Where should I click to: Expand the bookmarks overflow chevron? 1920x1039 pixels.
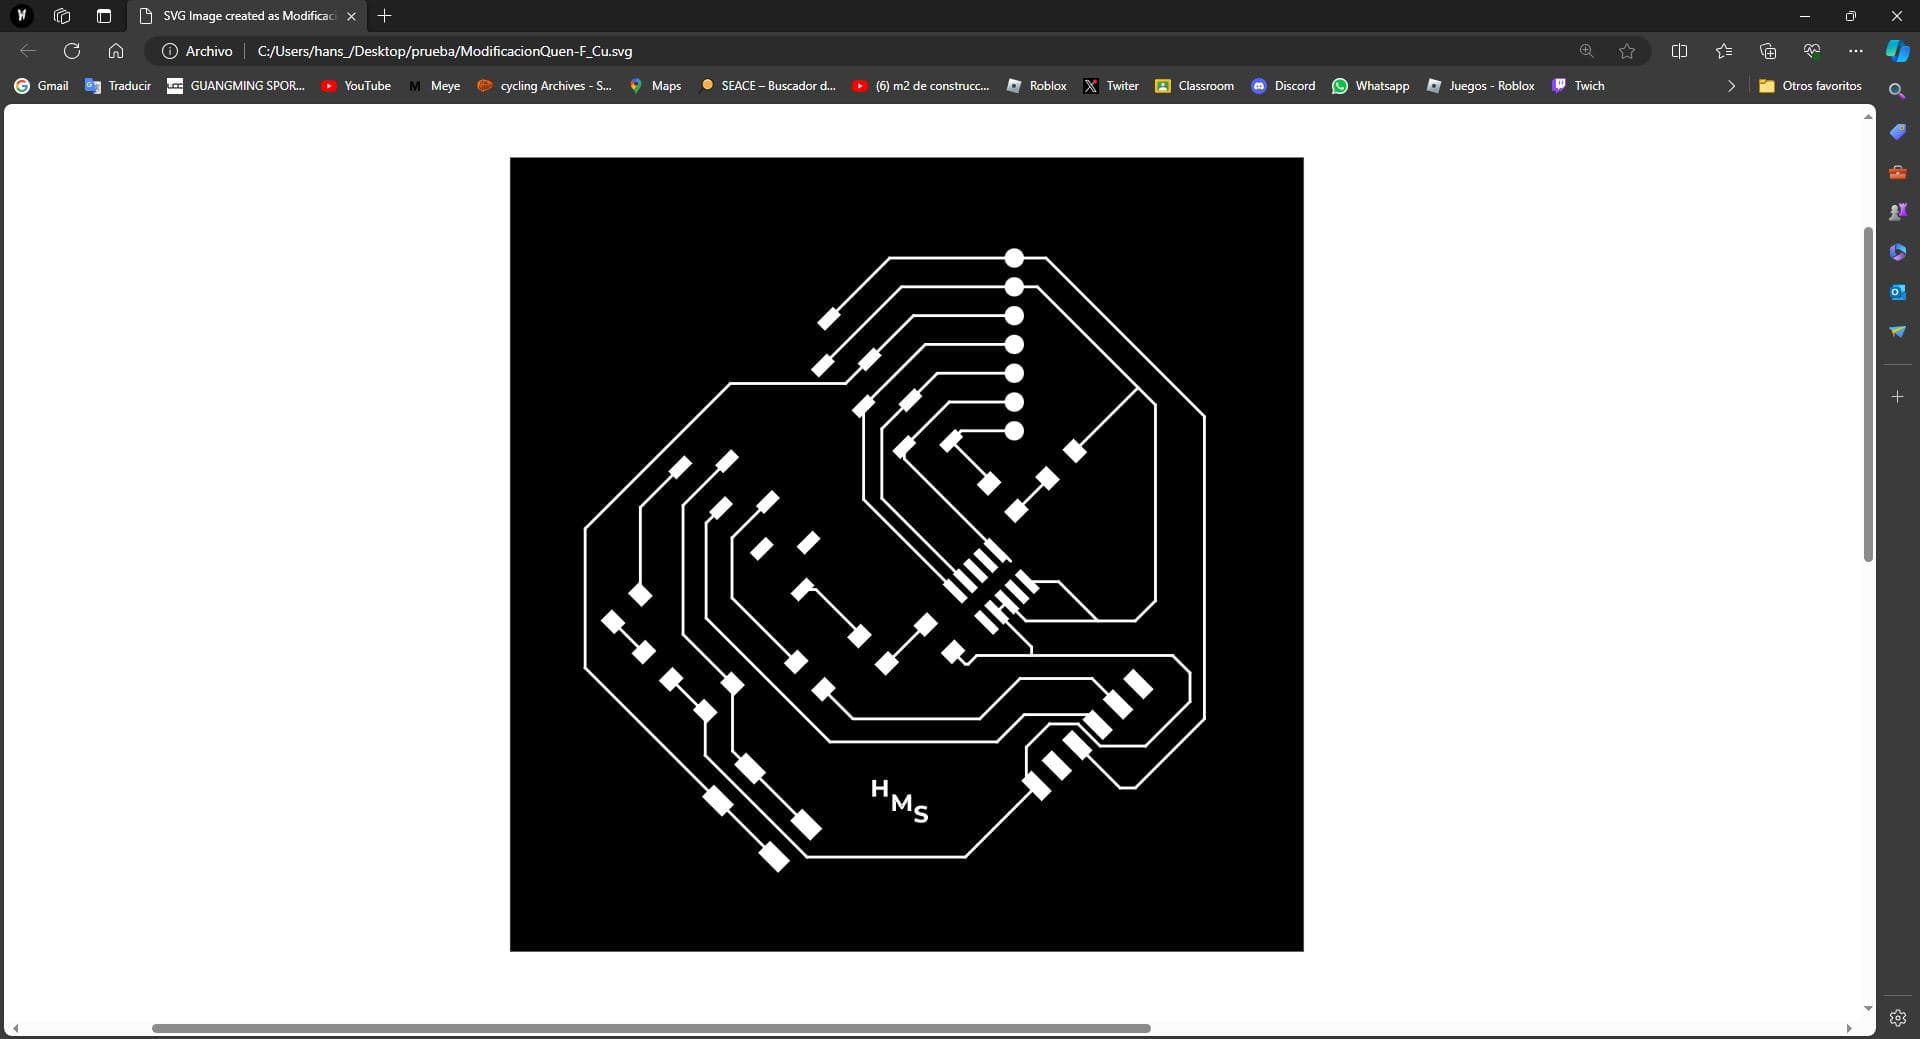pyautogui.click(x=1731, y=86)
